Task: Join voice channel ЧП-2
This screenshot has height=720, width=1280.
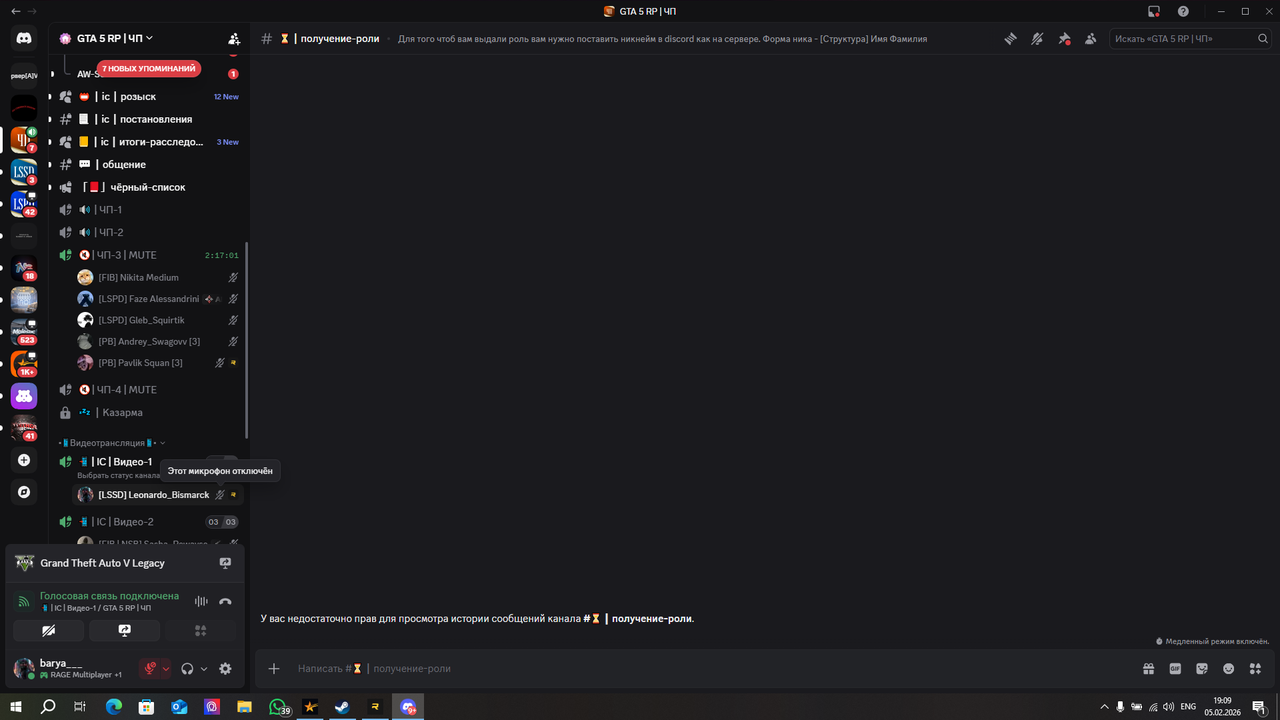Action: click(x=147, y=232)
